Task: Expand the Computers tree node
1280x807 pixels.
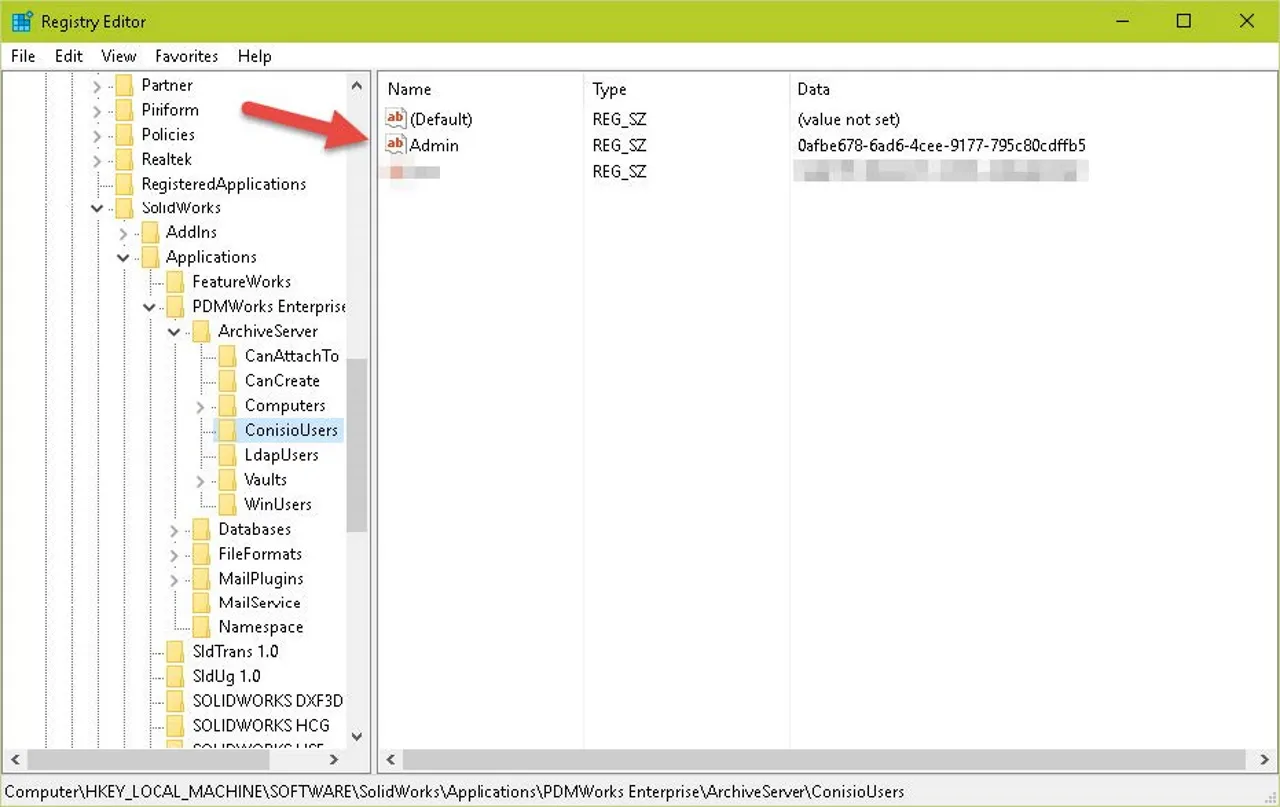Action: tap(200, 406)
